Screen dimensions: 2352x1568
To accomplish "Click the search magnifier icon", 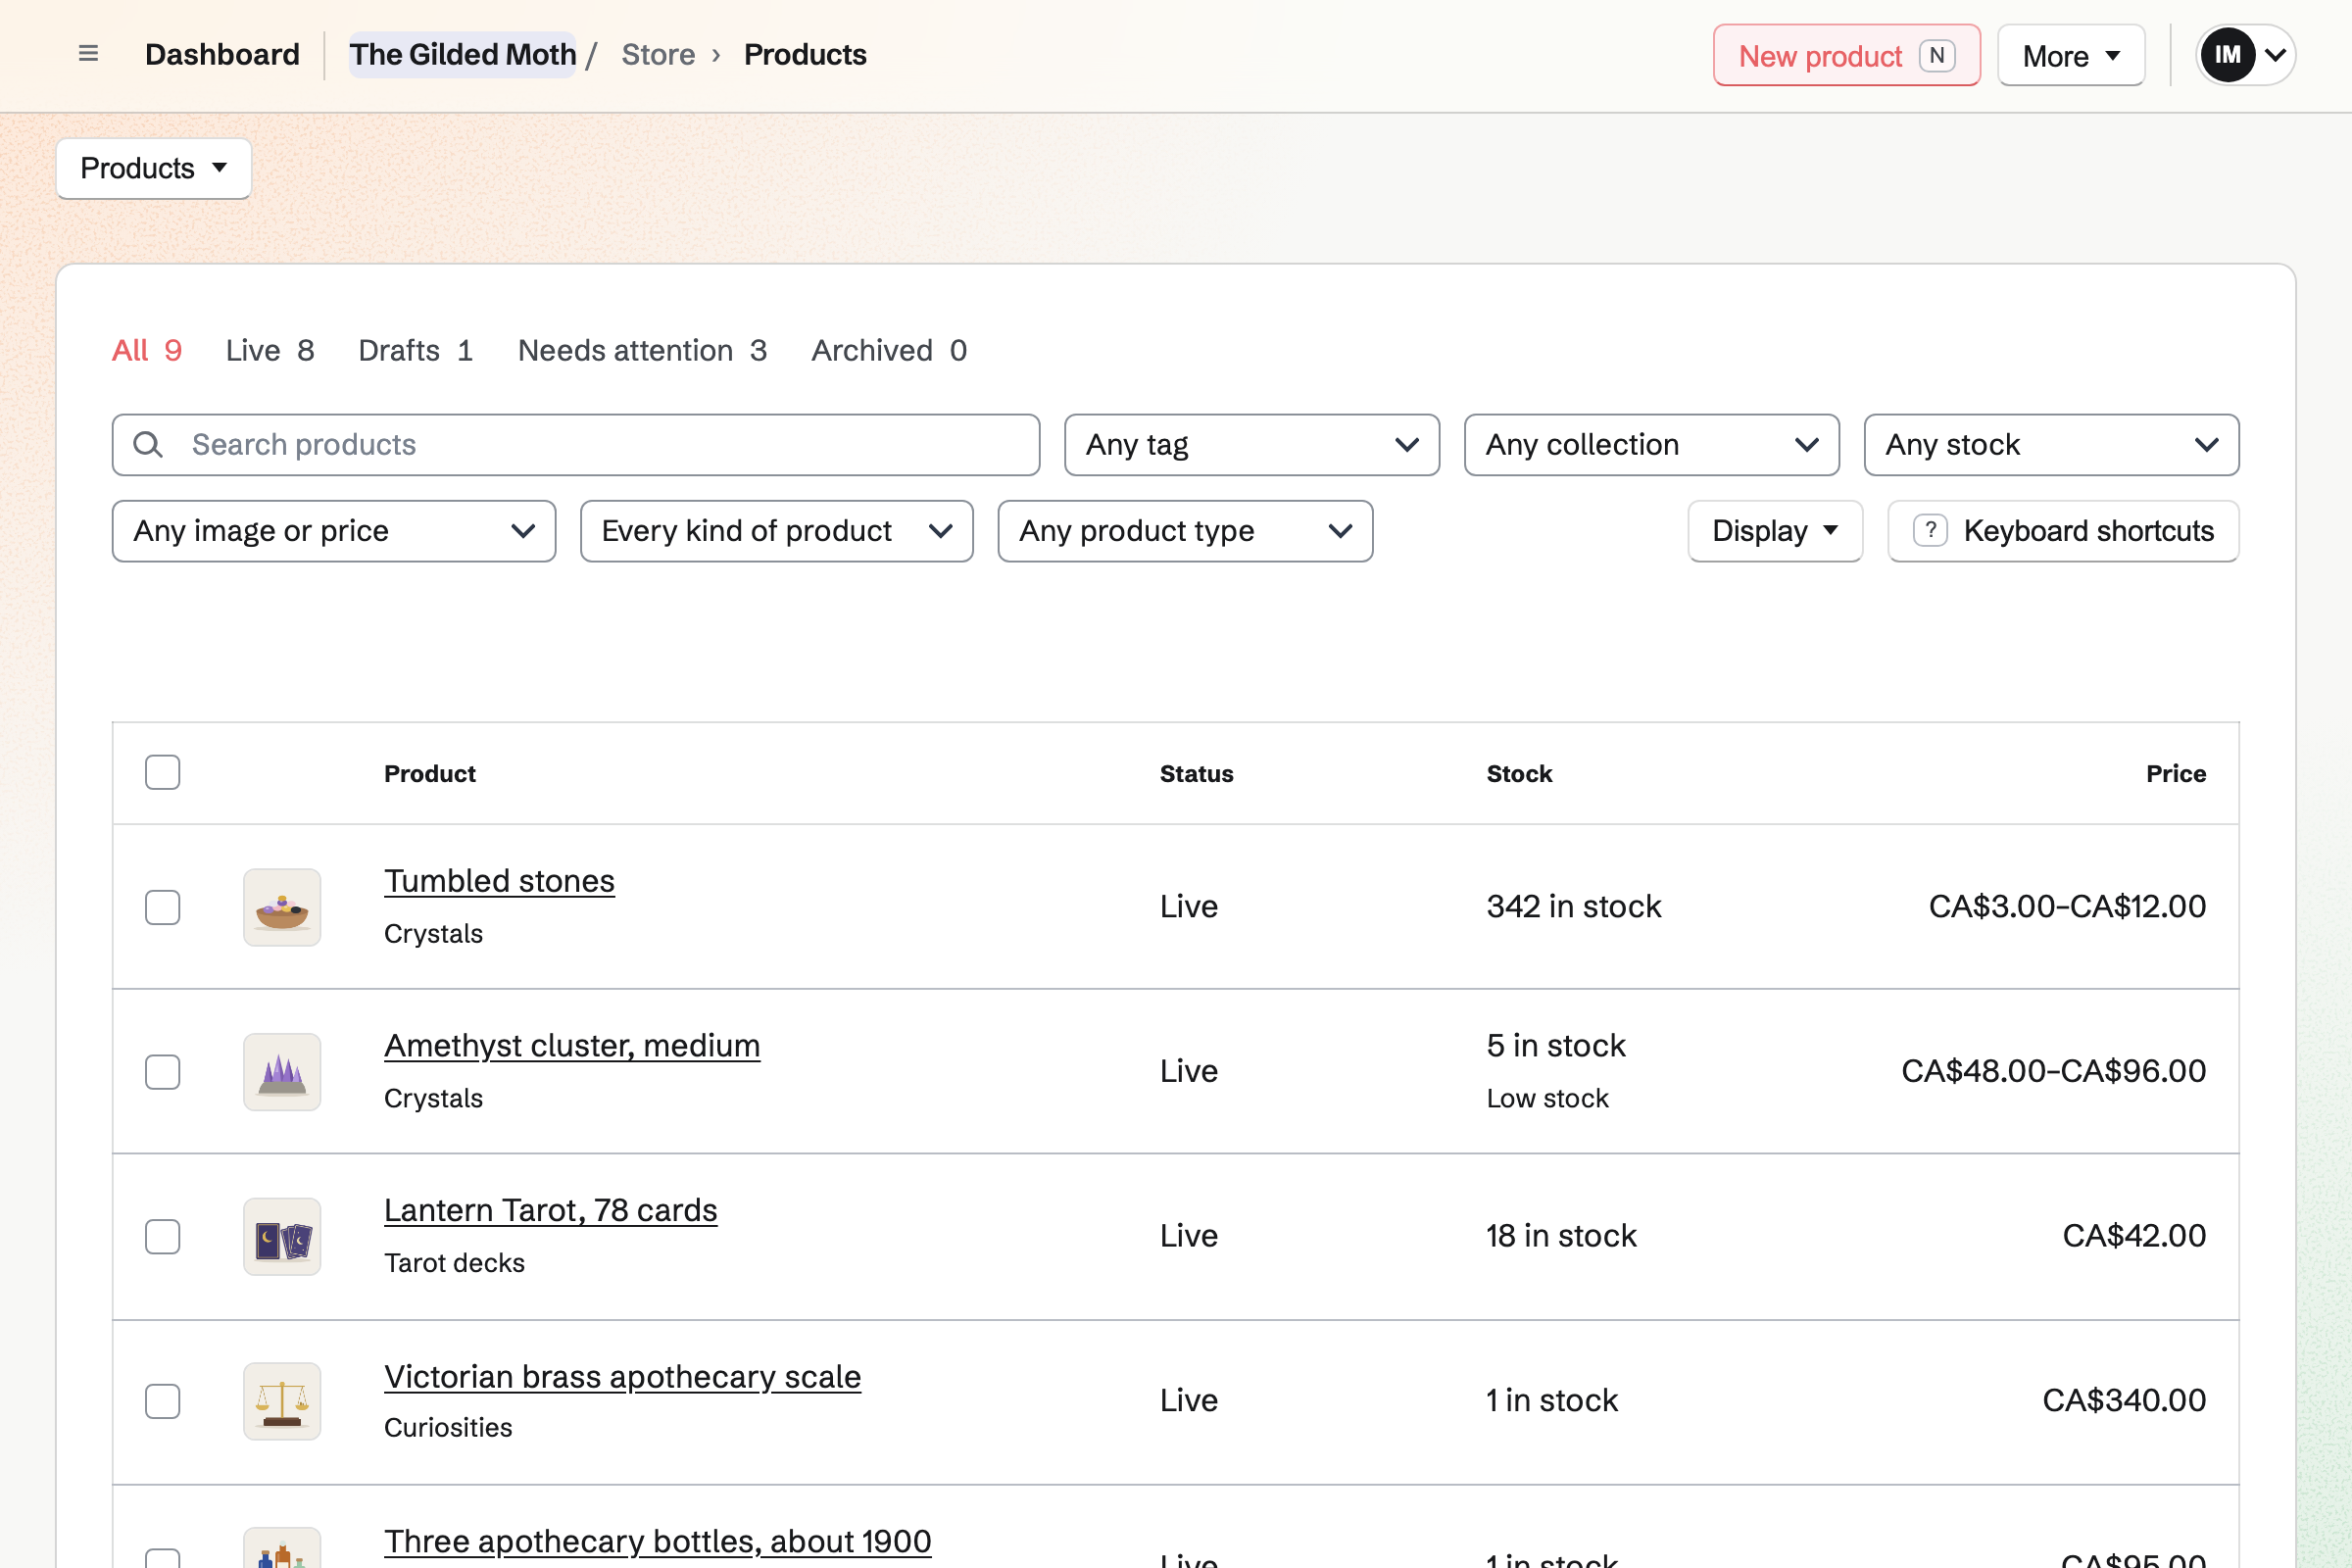I will point(148,445).
